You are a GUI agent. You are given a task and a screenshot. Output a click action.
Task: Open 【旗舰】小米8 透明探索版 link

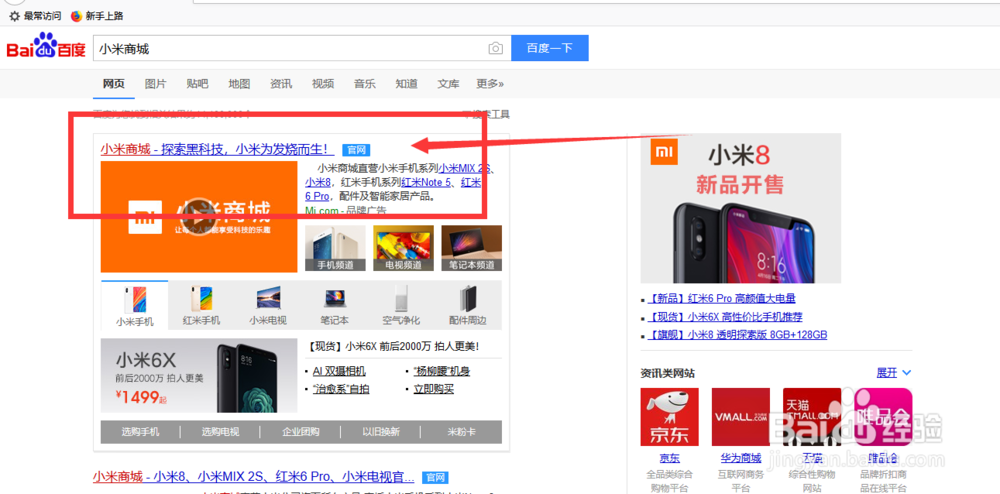pyautogui.click(x=737, y=335)
